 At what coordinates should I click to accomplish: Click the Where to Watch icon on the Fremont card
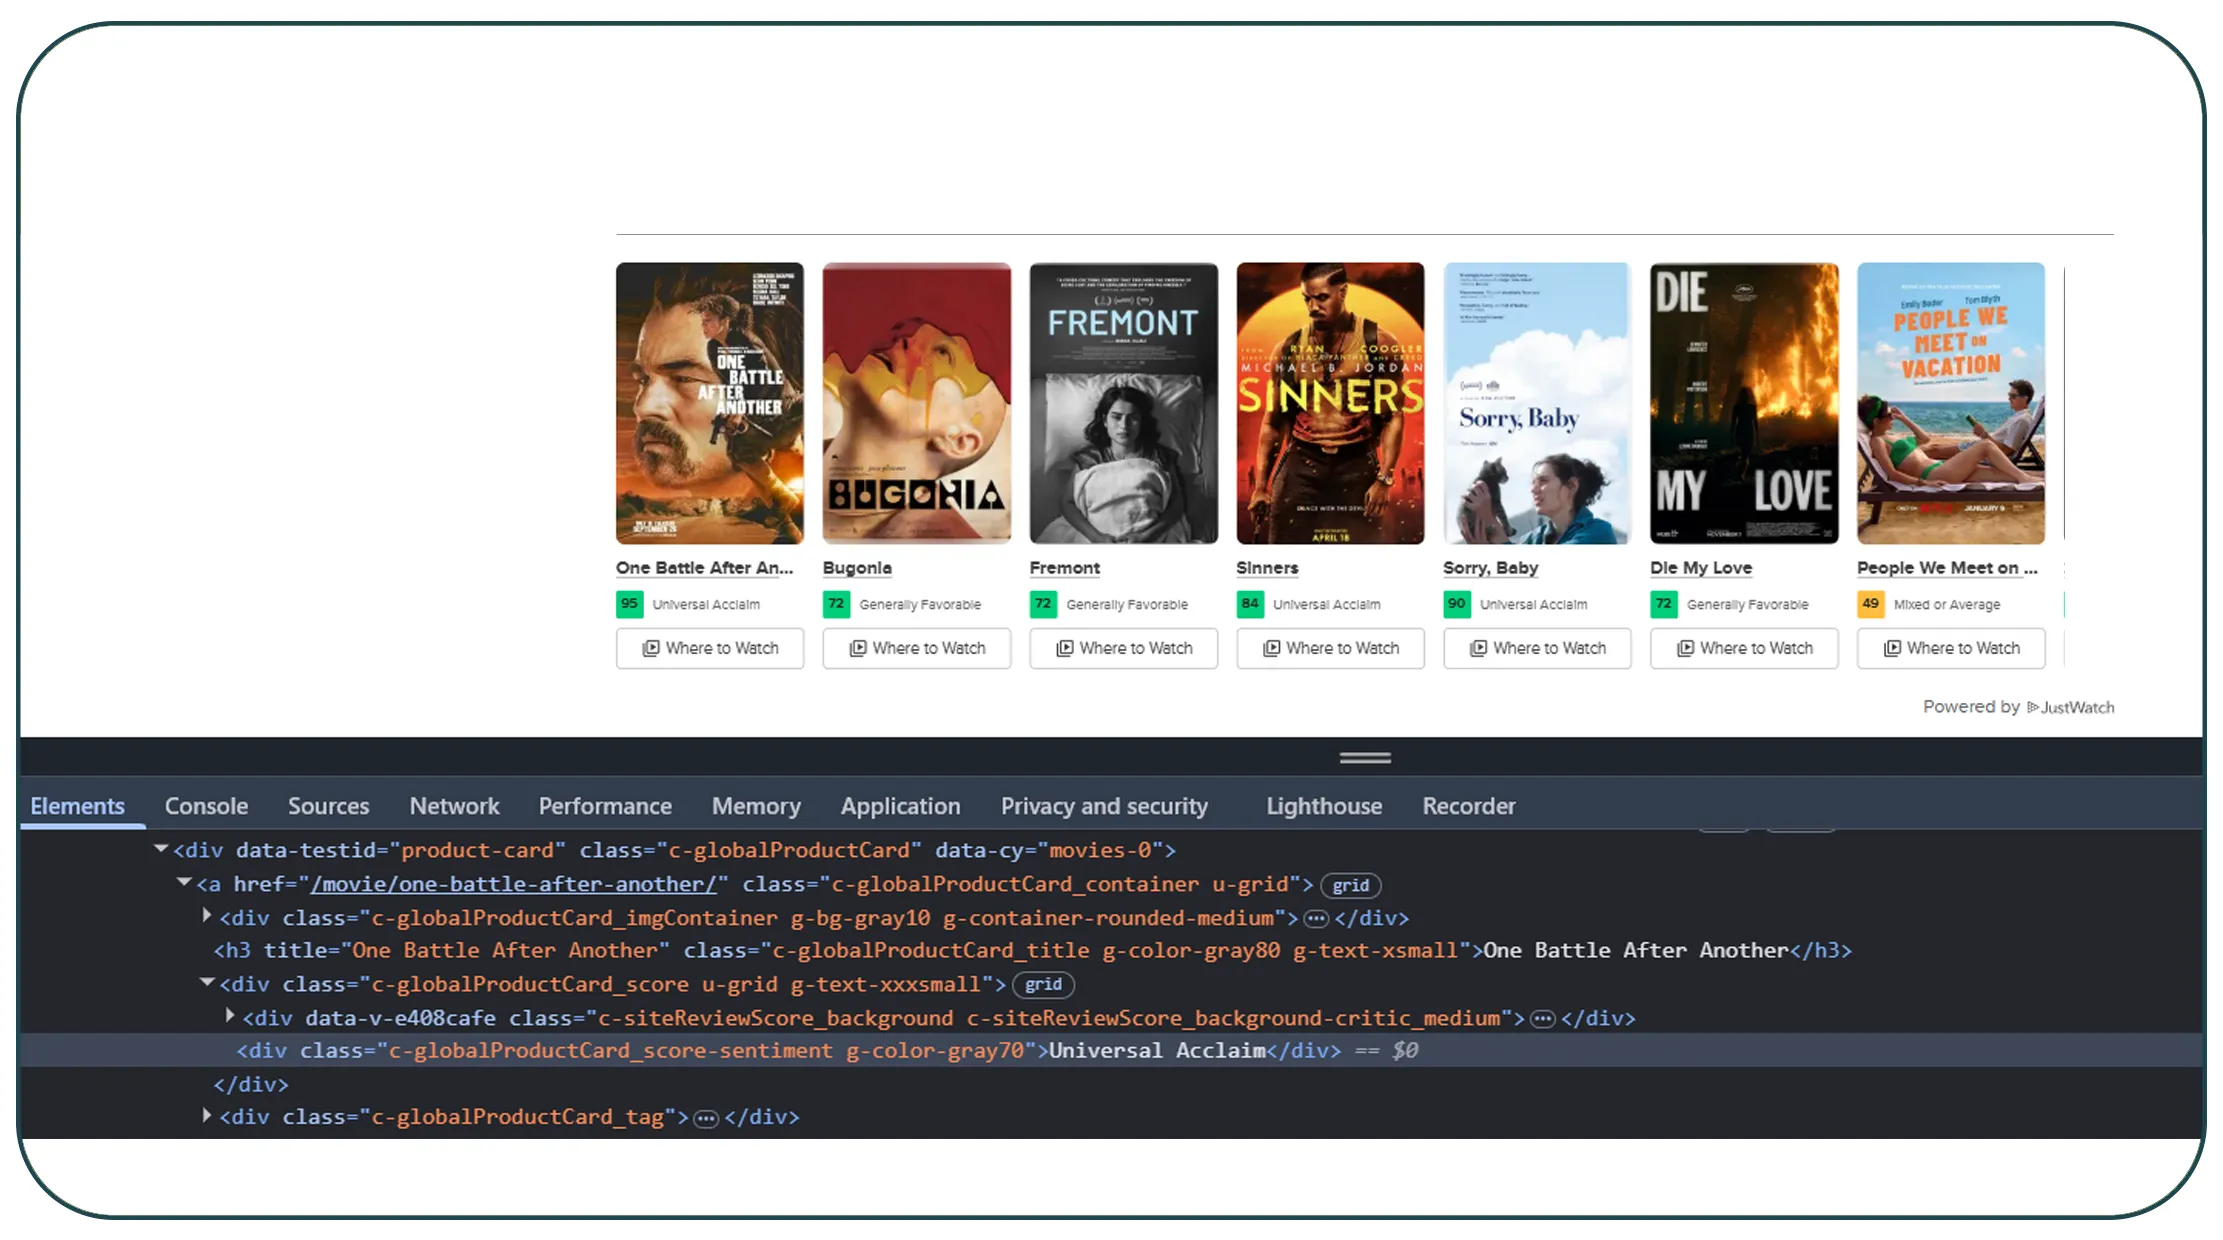click(1063, 648)
